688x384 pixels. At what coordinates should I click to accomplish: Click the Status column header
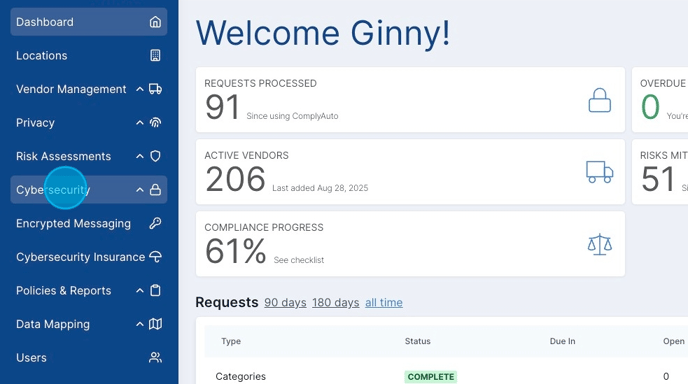pos(417,341)
